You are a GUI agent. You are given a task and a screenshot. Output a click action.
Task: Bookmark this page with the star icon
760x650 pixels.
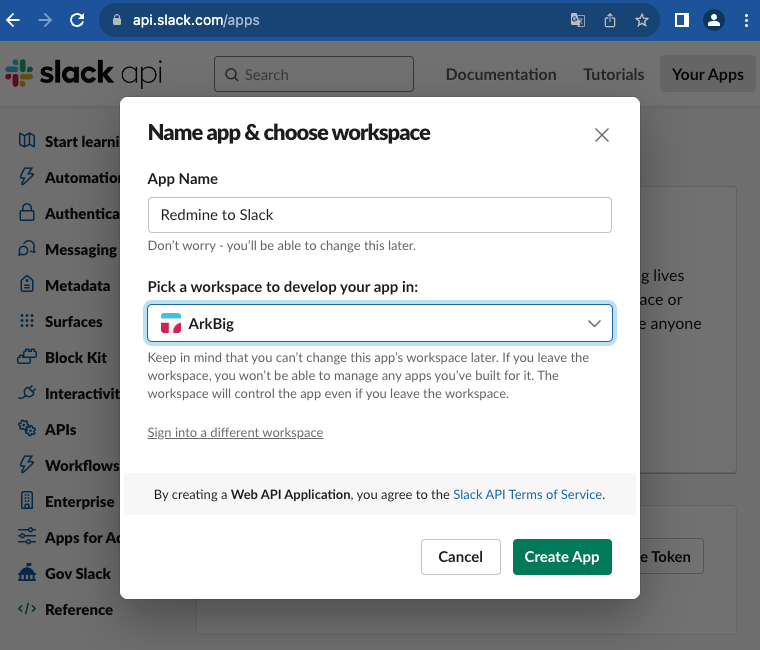[642, 20]
